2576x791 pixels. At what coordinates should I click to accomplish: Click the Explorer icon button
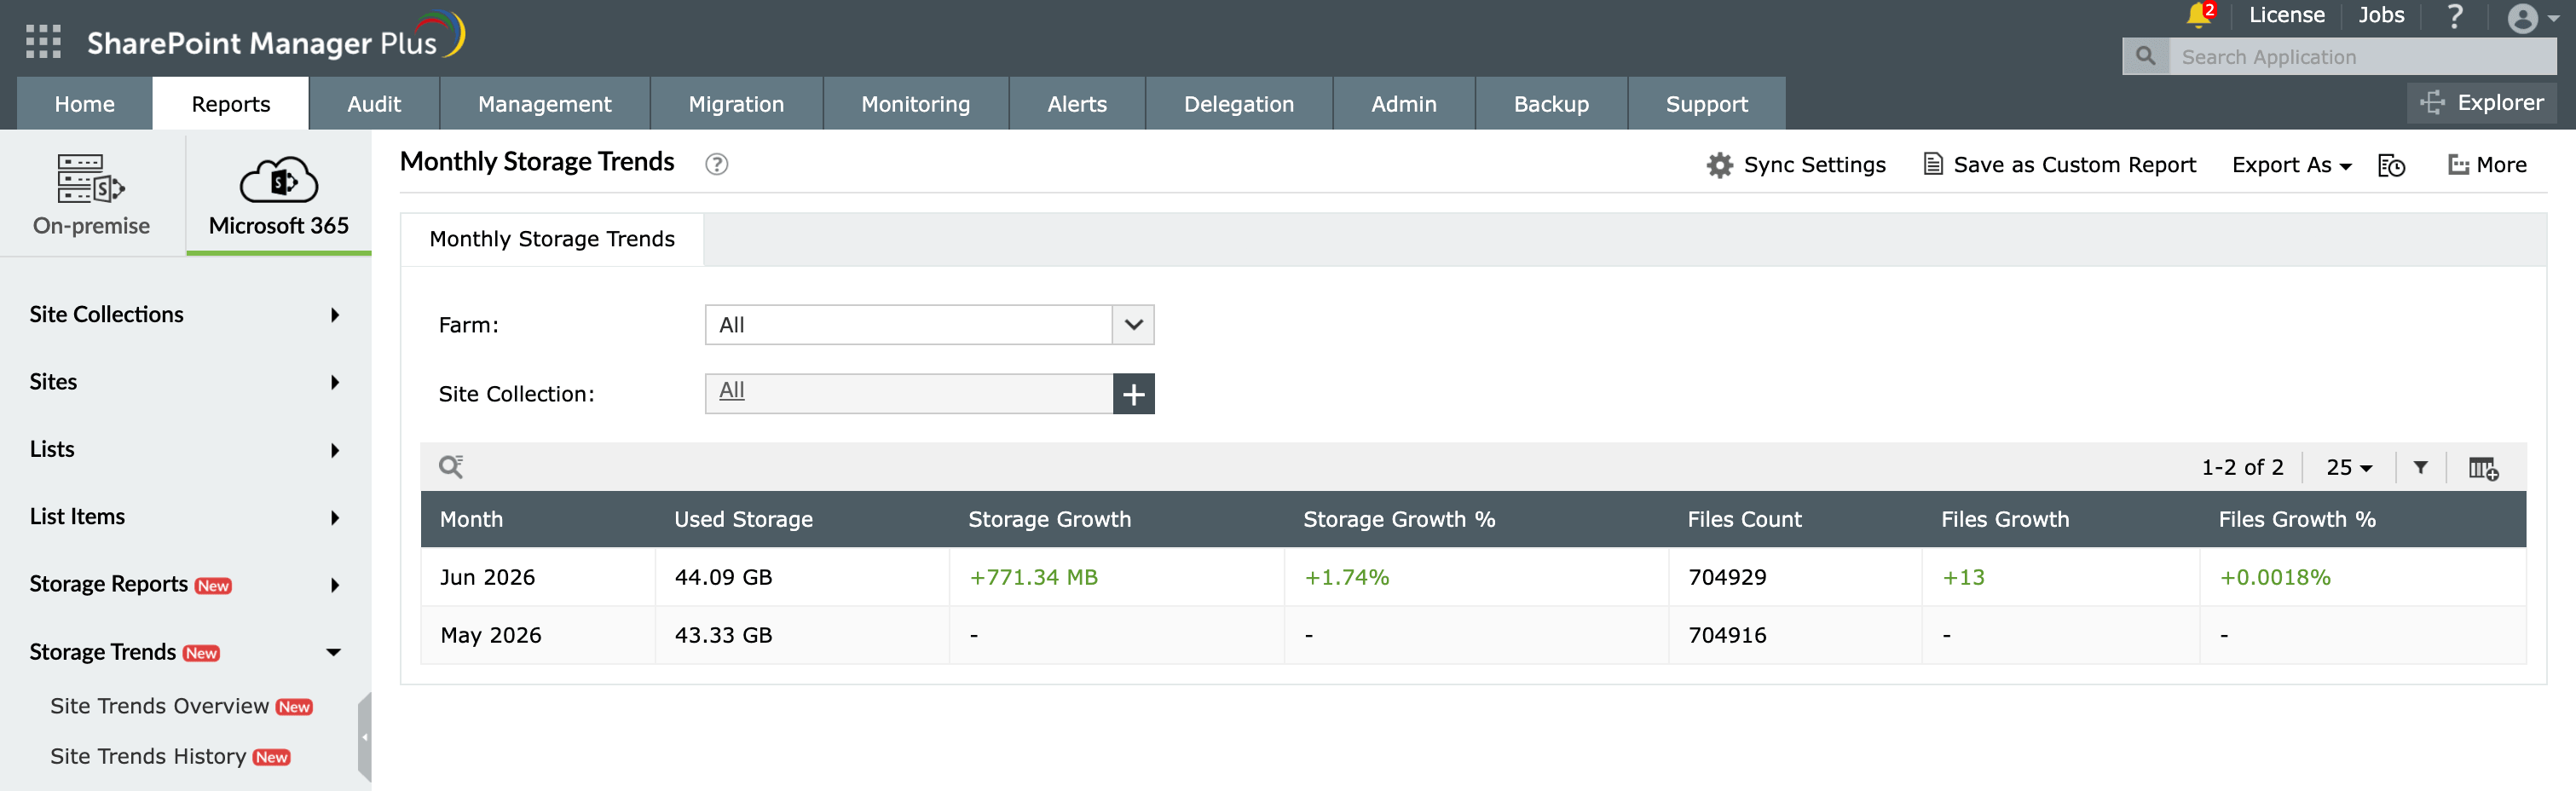coord(2432,102)
